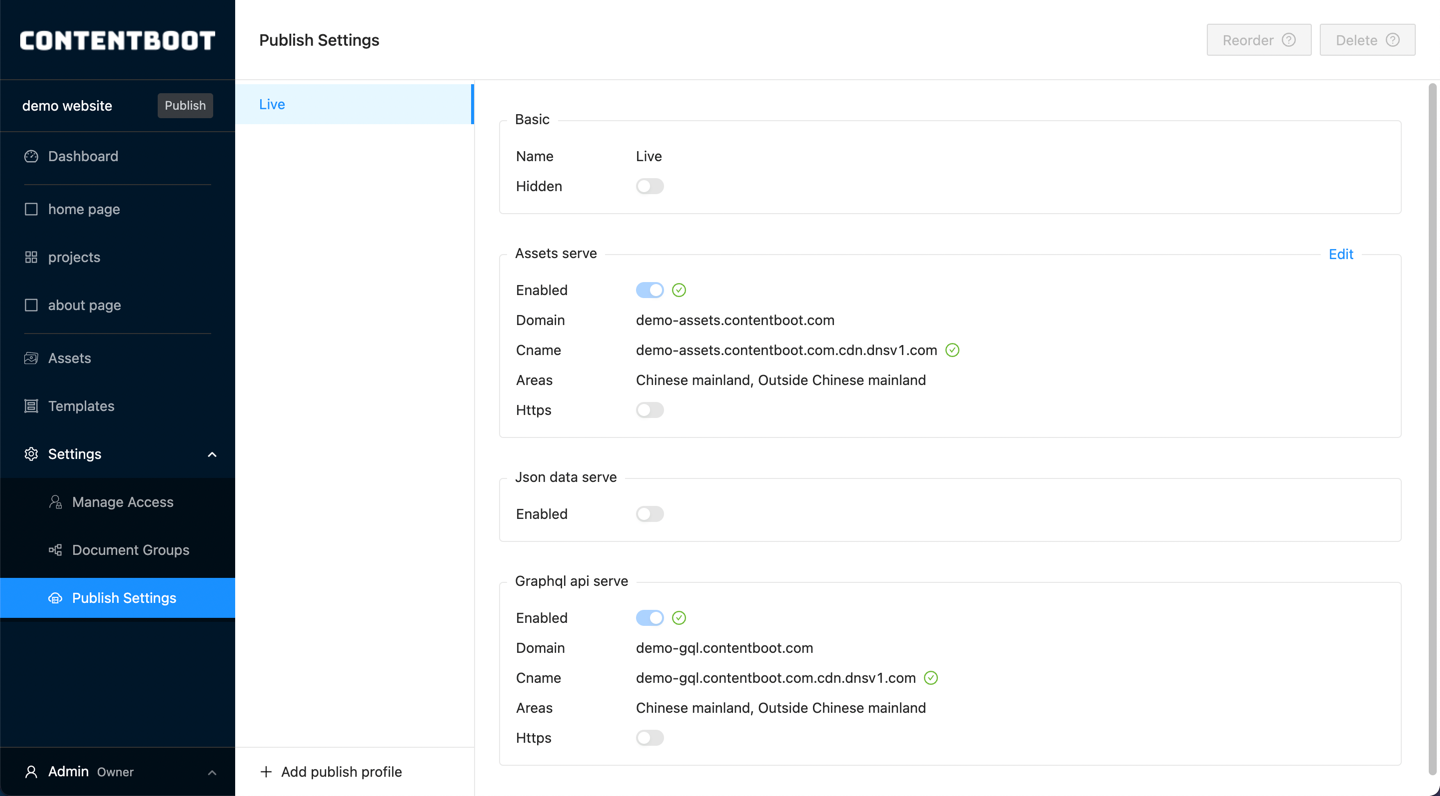1440x796 pixels.
Task: Expand the Admin account chevron
Action: click(212, 772)
